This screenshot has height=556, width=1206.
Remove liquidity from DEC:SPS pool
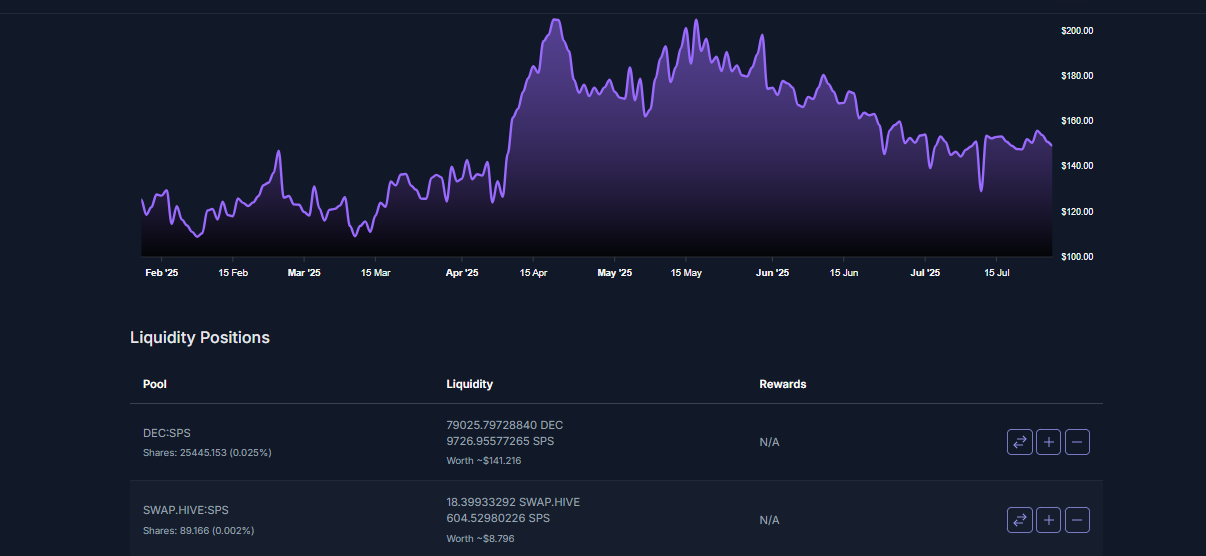[x=1077, y=442]
